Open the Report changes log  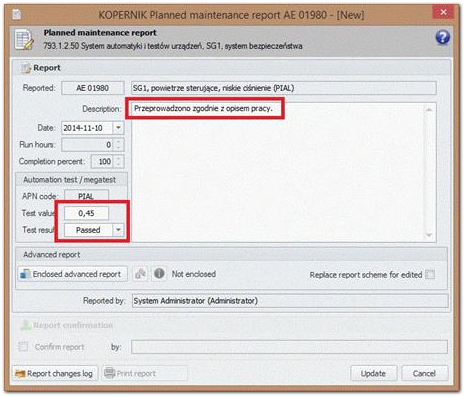coord(55,373)
